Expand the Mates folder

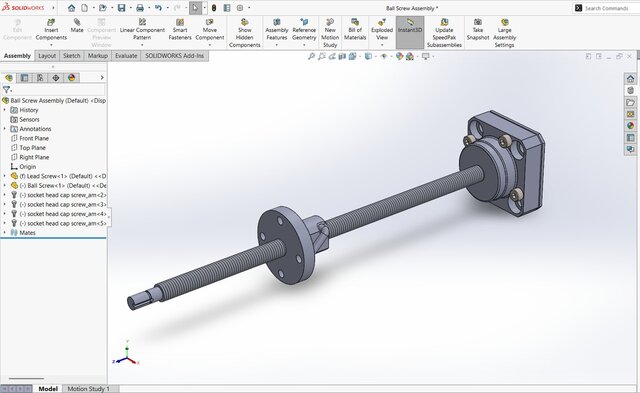(x=4, y=233)
